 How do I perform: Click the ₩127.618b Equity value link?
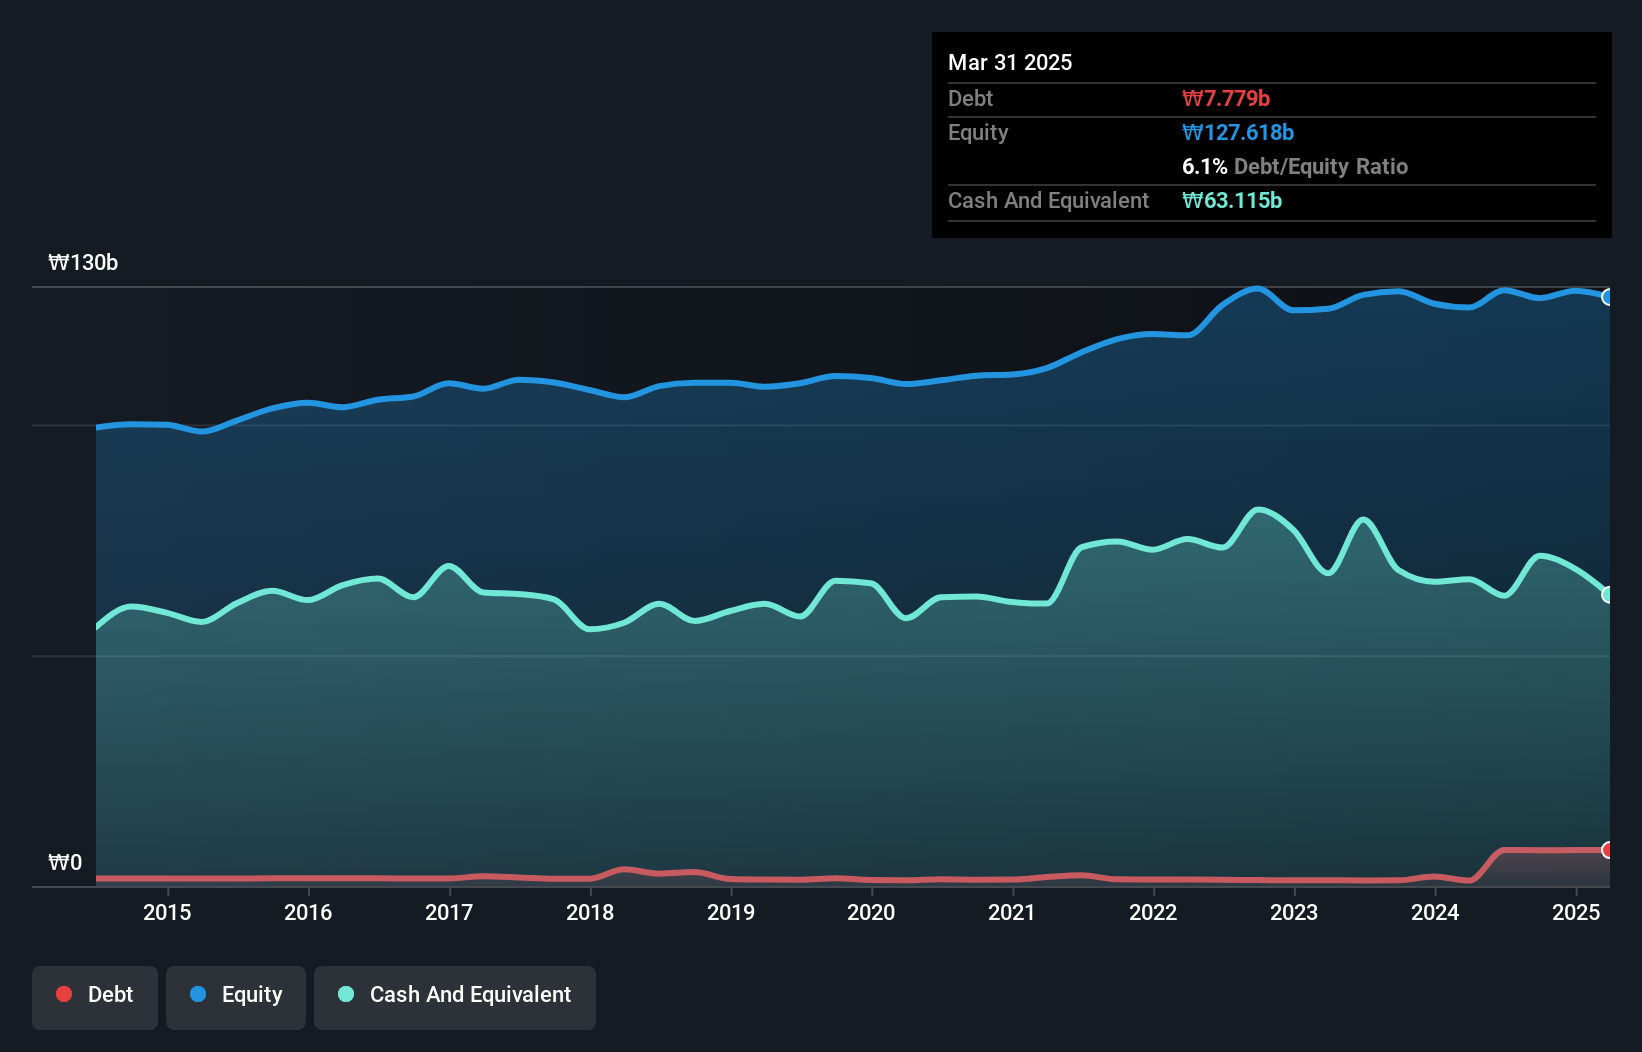click(1238, 132)
